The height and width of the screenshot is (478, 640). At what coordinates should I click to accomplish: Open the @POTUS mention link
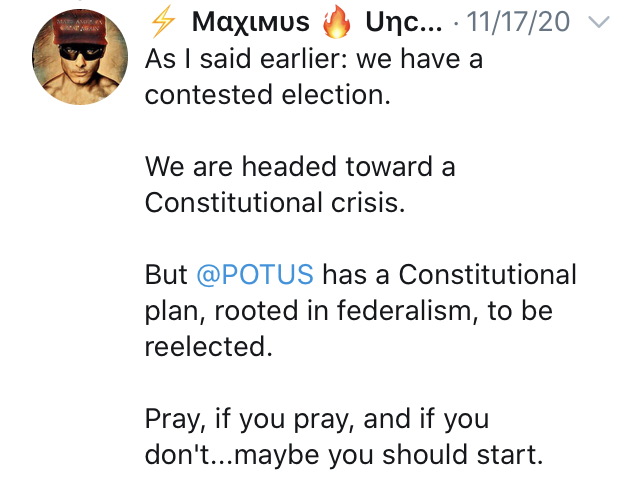pyautogui.click(x=255, y=274)
